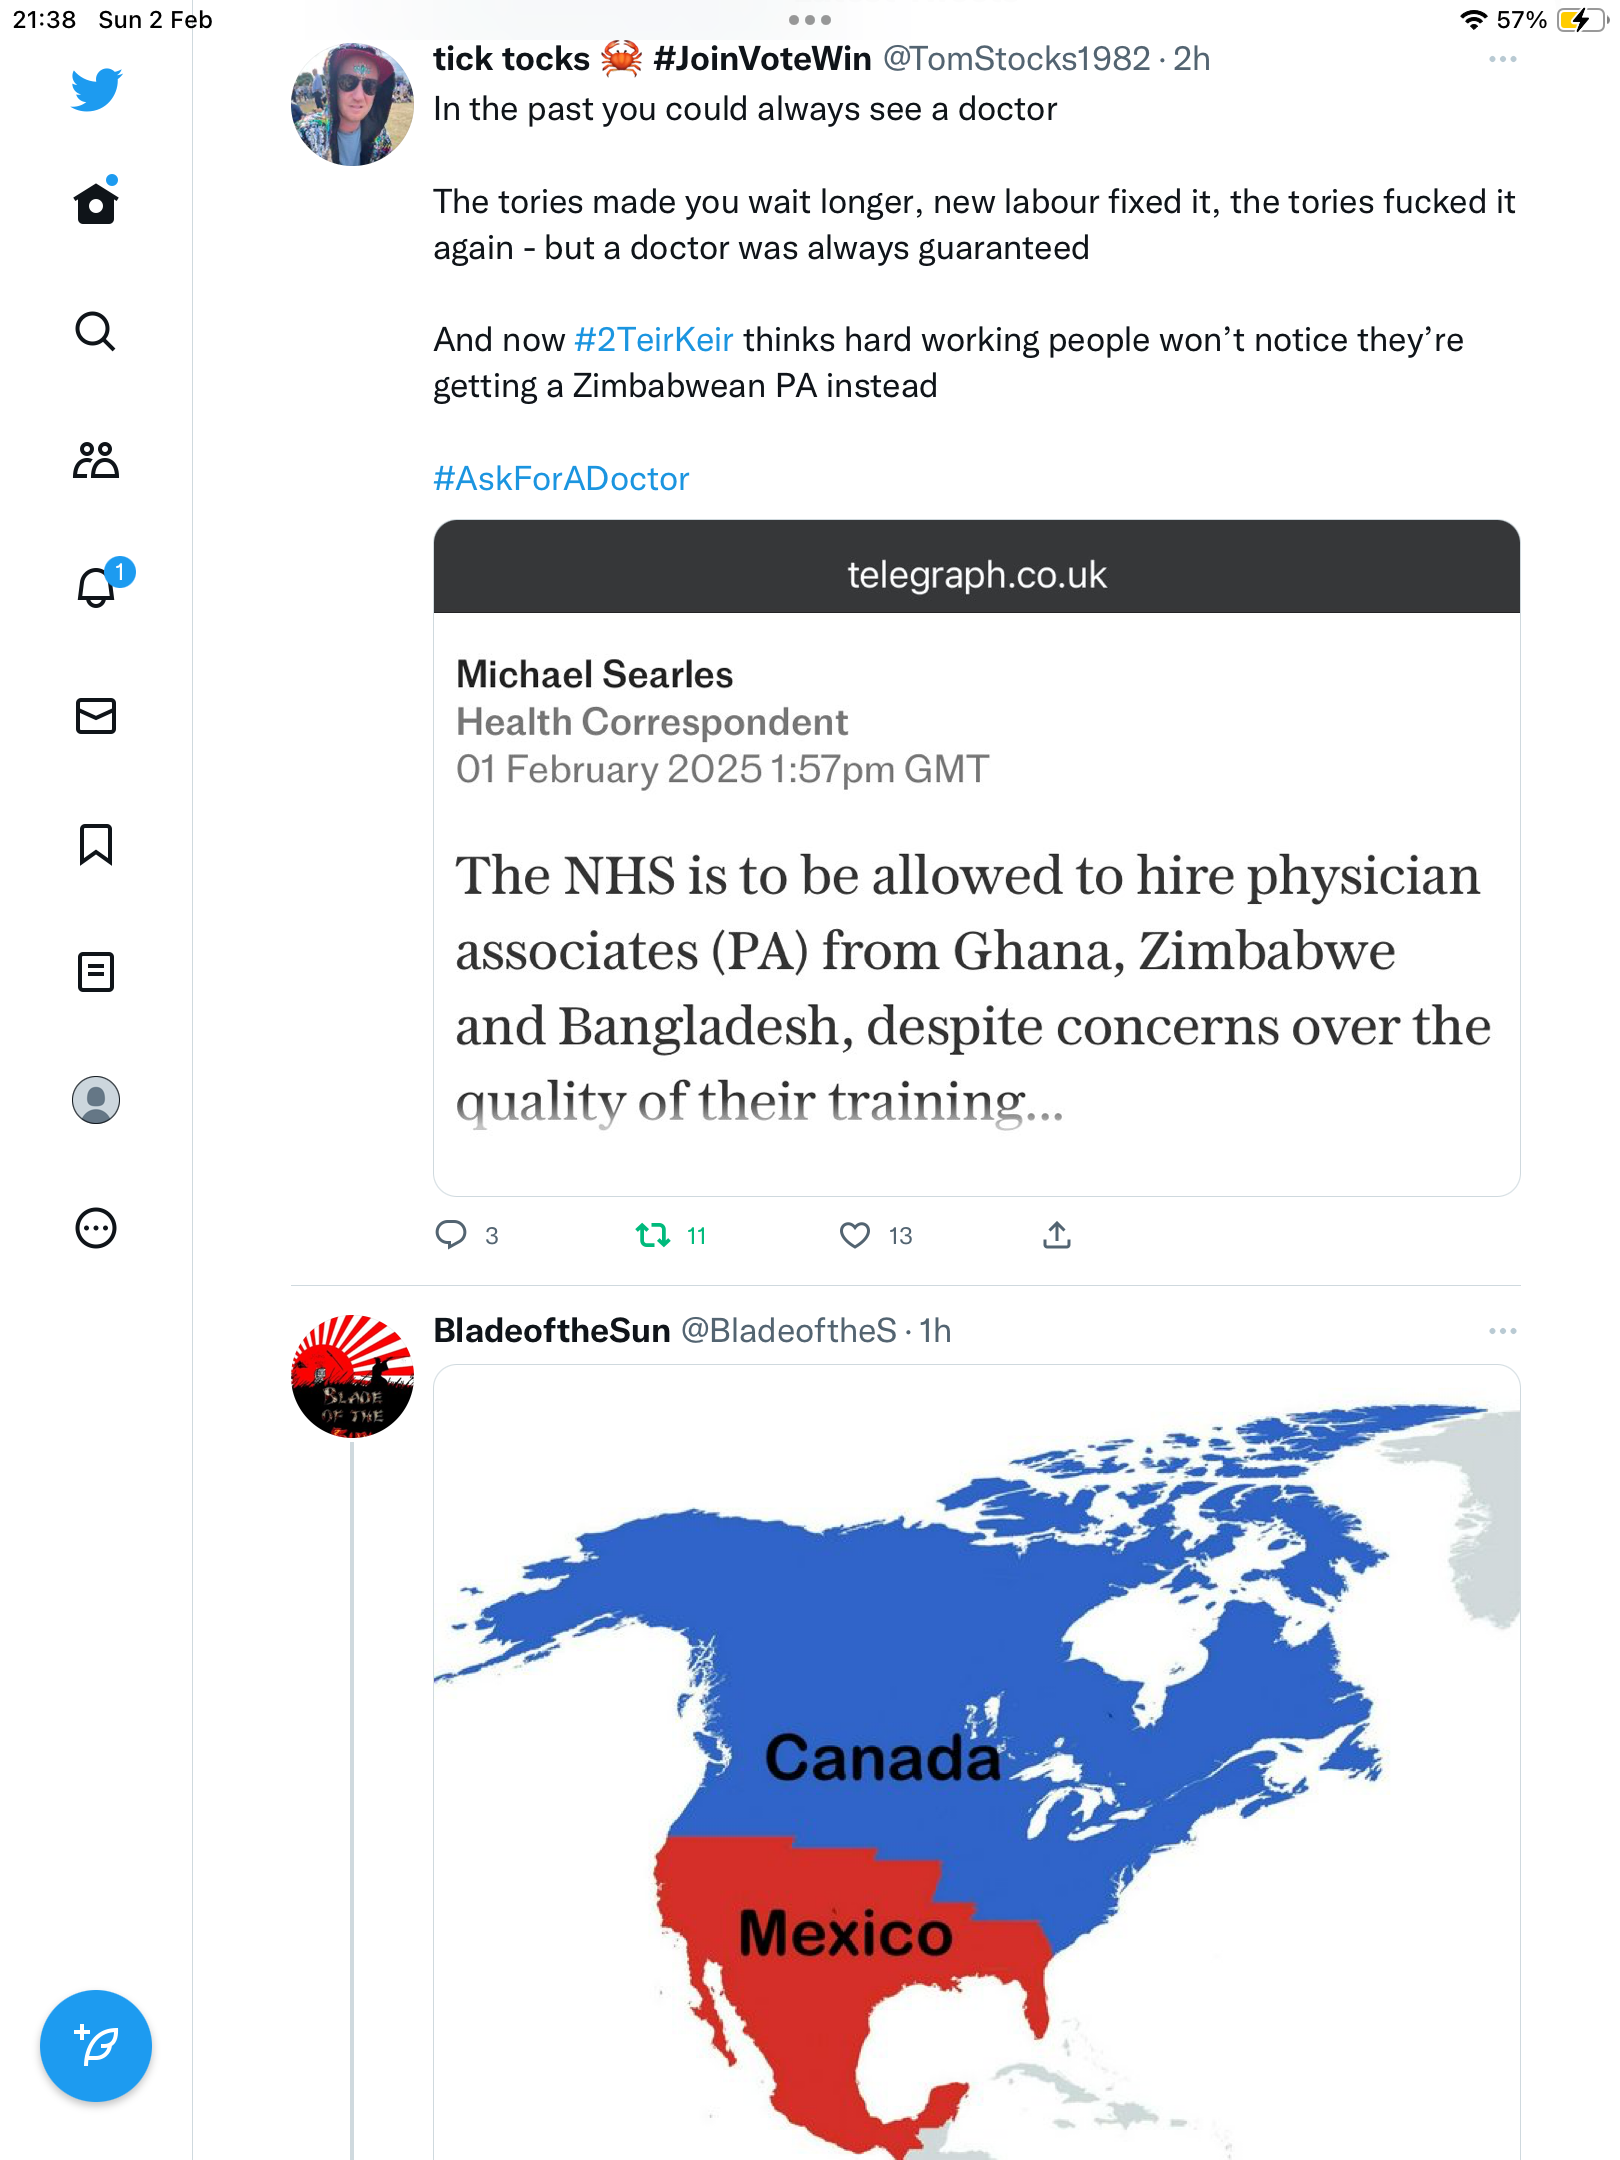Open Messages envelope icon
Screen dimensions: 1620x2160
(x=96, y=716)
